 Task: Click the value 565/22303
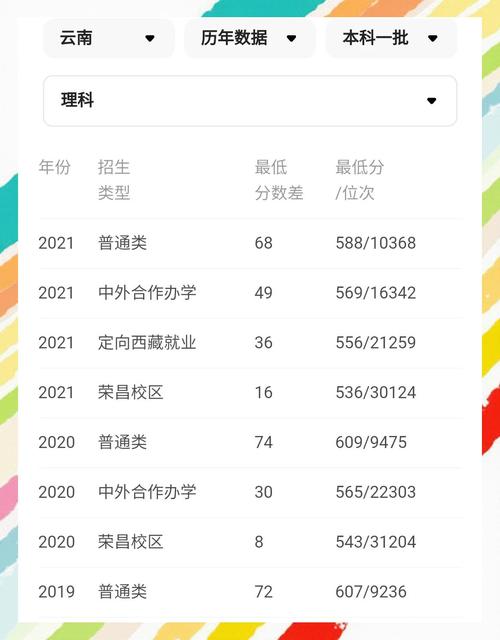click(376, 492)
